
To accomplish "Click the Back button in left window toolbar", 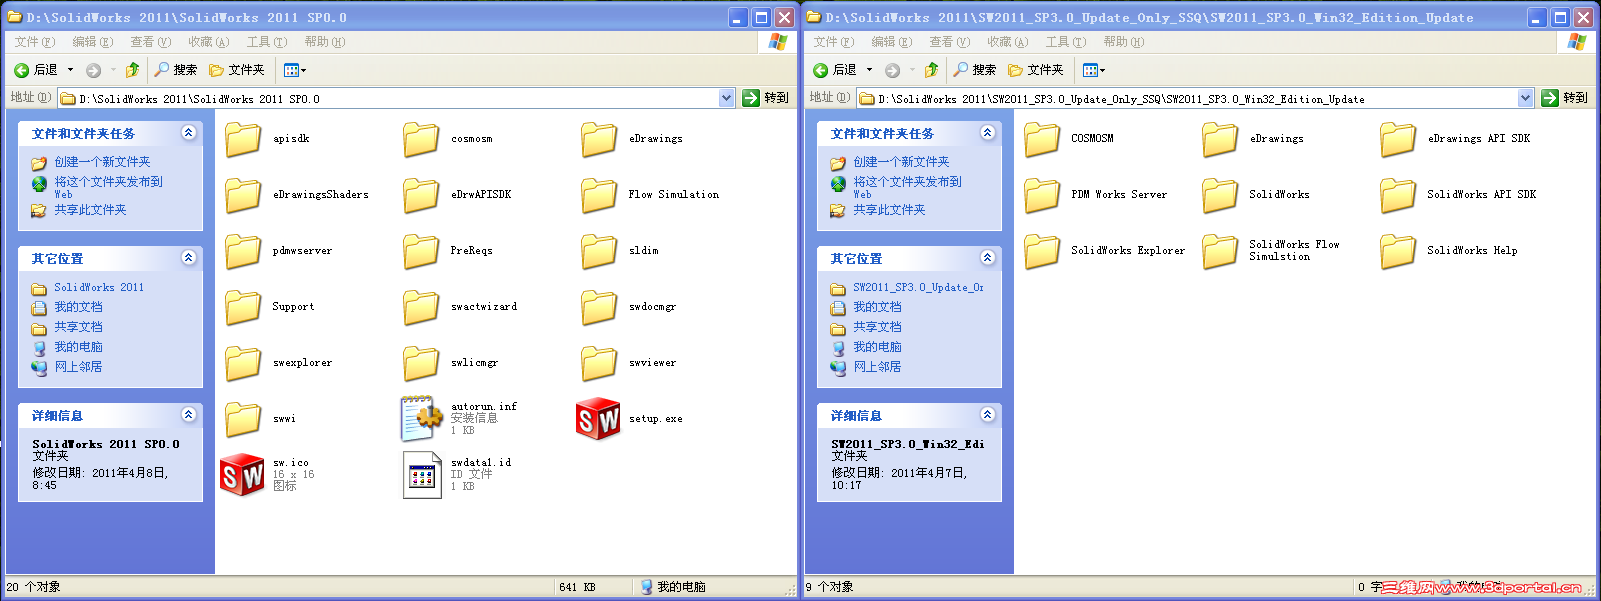I will [36, 70].
